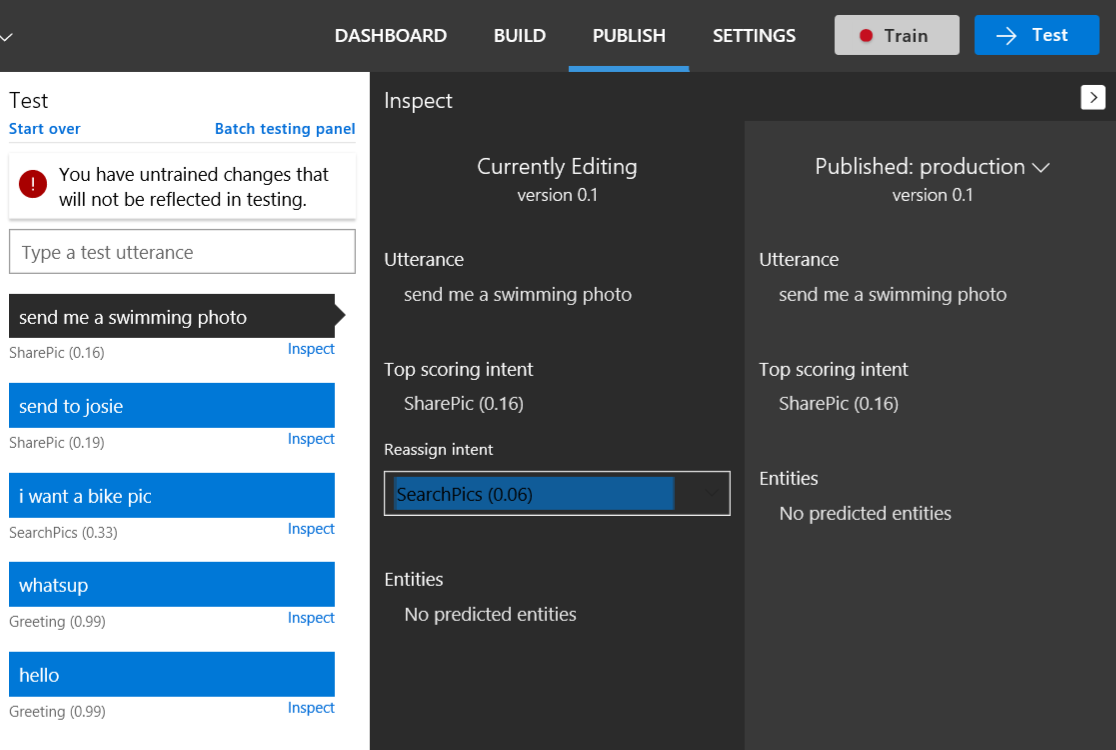Open the PUBLISH tab
Viewport: 1116px width, 750px height.
point(629,36)
